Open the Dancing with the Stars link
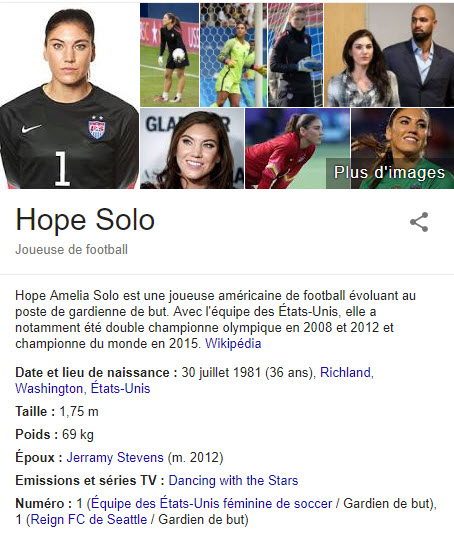The height and width of the screenshot is (542, 454). (233, 481)
